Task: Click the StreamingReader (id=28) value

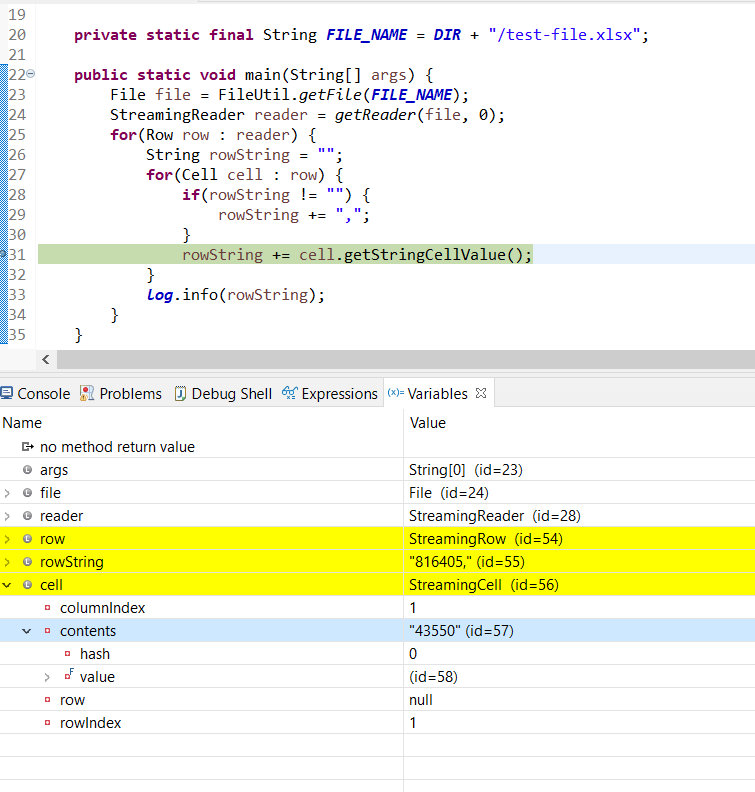Action: (494, 516)
